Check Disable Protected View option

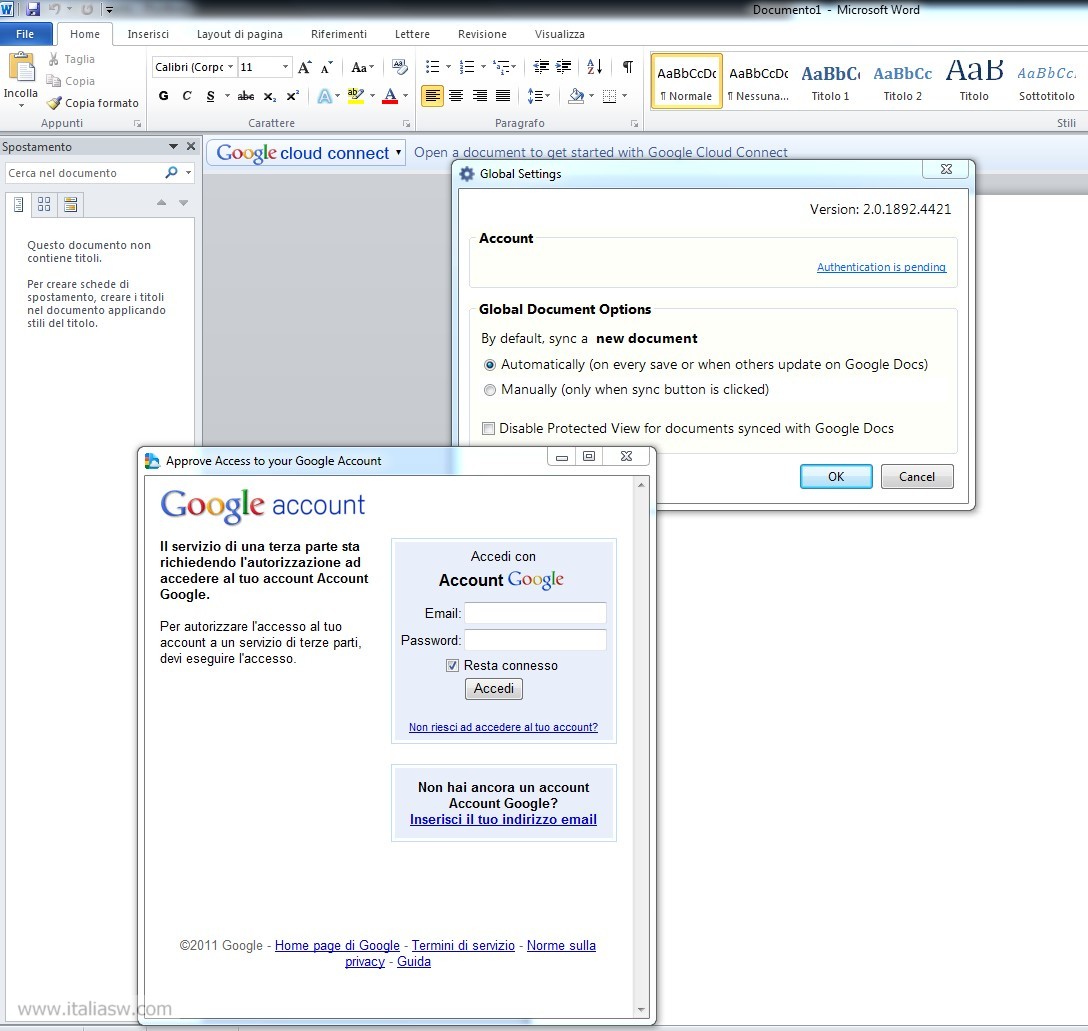pyautogui.click(x=488, y=429)
